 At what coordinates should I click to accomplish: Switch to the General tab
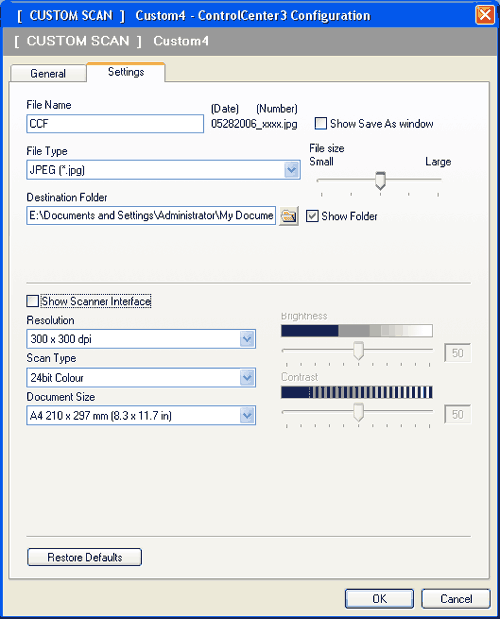tap(48, 73)
